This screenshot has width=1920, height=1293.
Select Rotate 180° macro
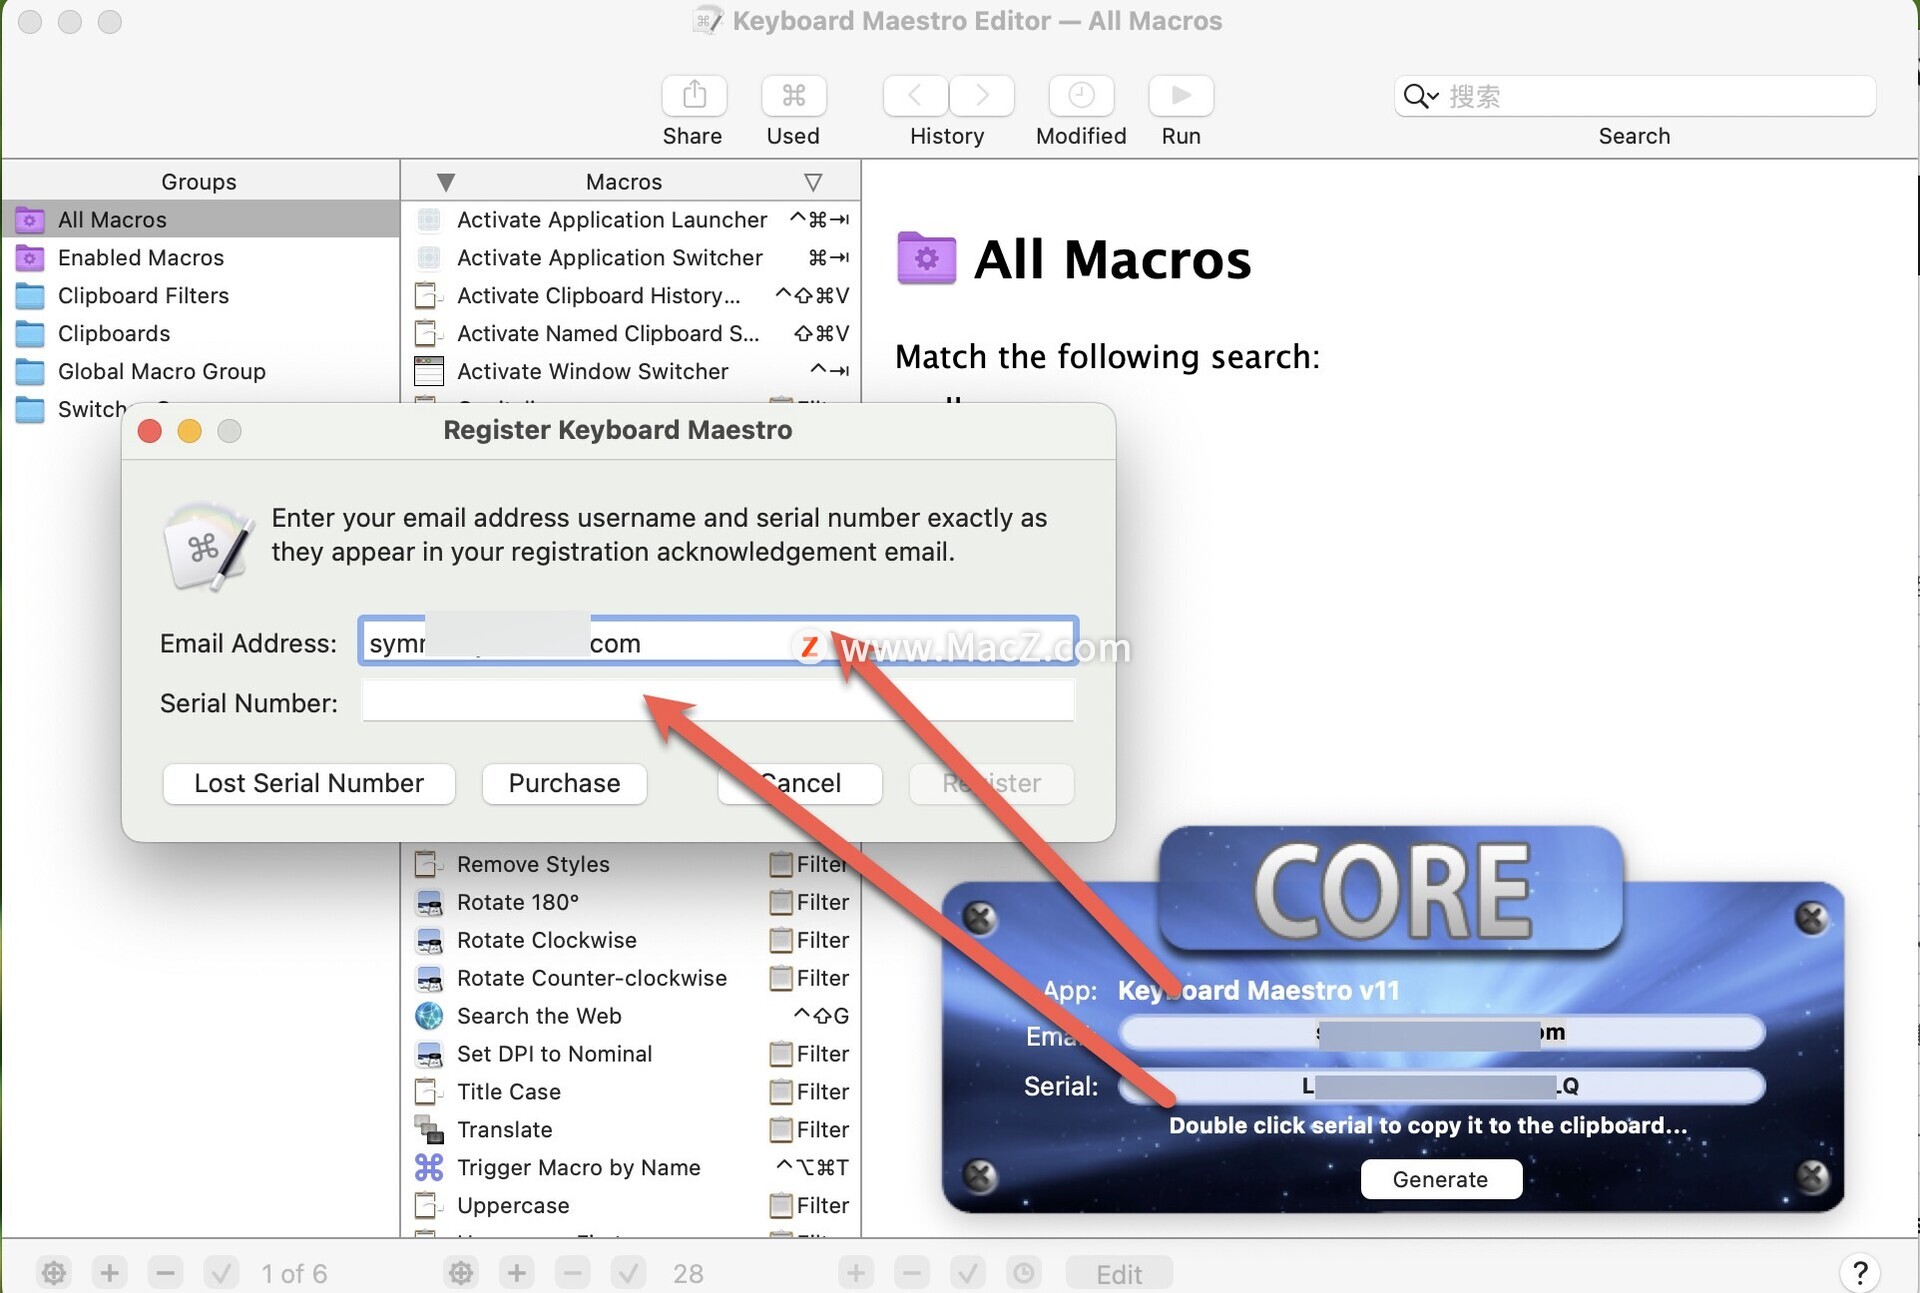pyautogui.click(x=631, y=901)
